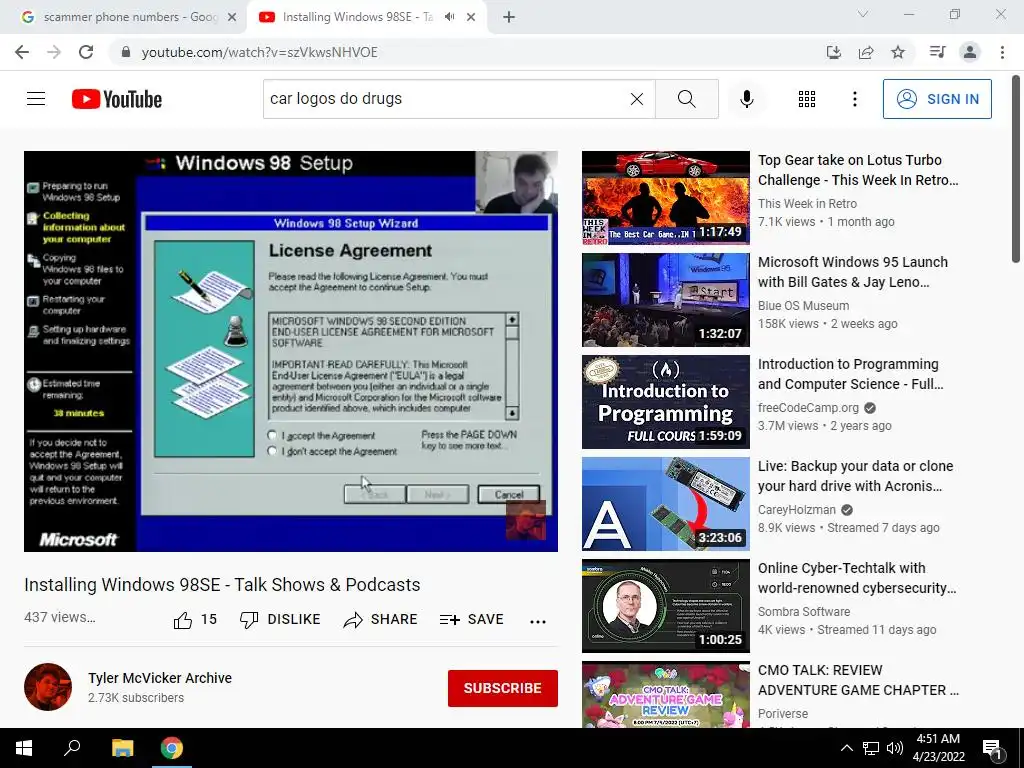This screenshot has width=1024, height=768.
Task: Click the video player area
Action: 291,351
